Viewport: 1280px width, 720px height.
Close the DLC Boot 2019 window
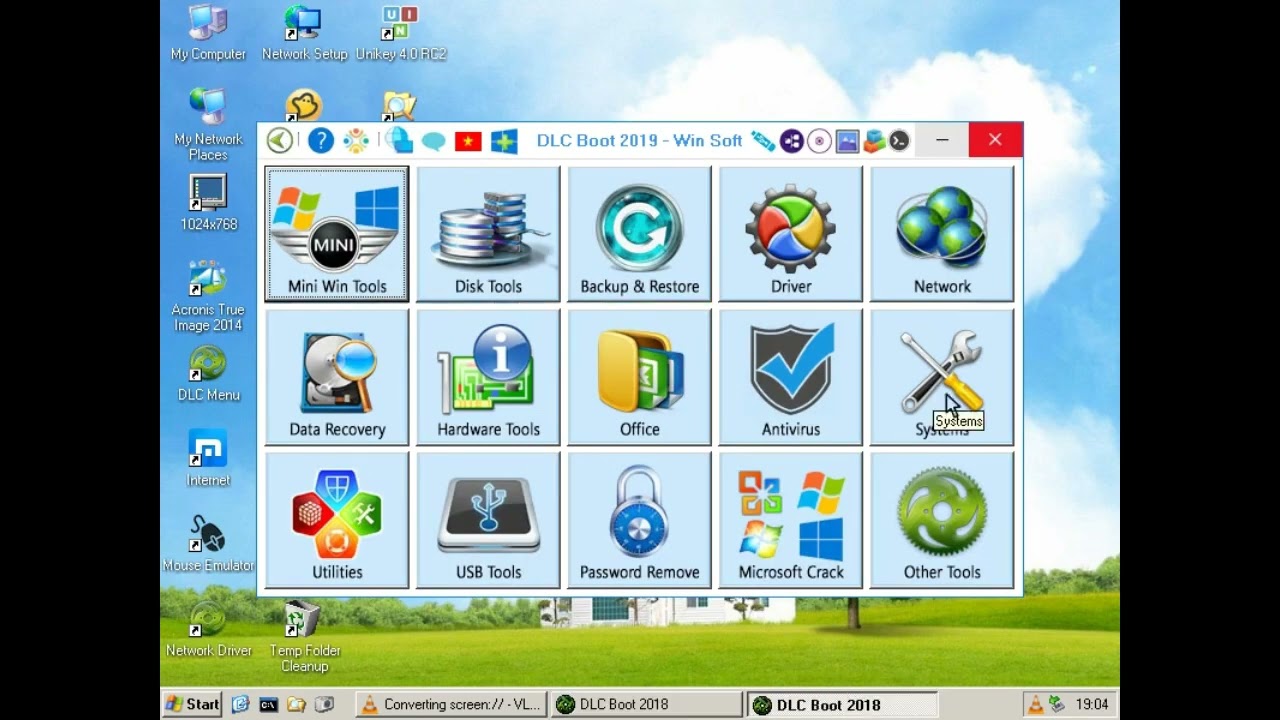point(995,140)
